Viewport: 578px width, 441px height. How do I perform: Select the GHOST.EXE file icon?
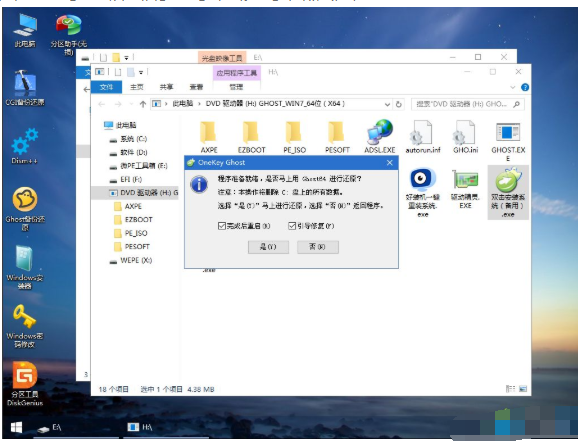tap(508, 141)
